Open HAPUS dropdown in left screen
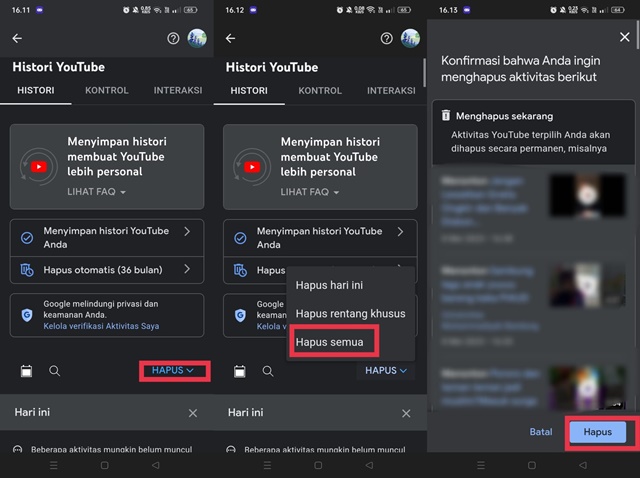640x478 pixels. point(173,370)
